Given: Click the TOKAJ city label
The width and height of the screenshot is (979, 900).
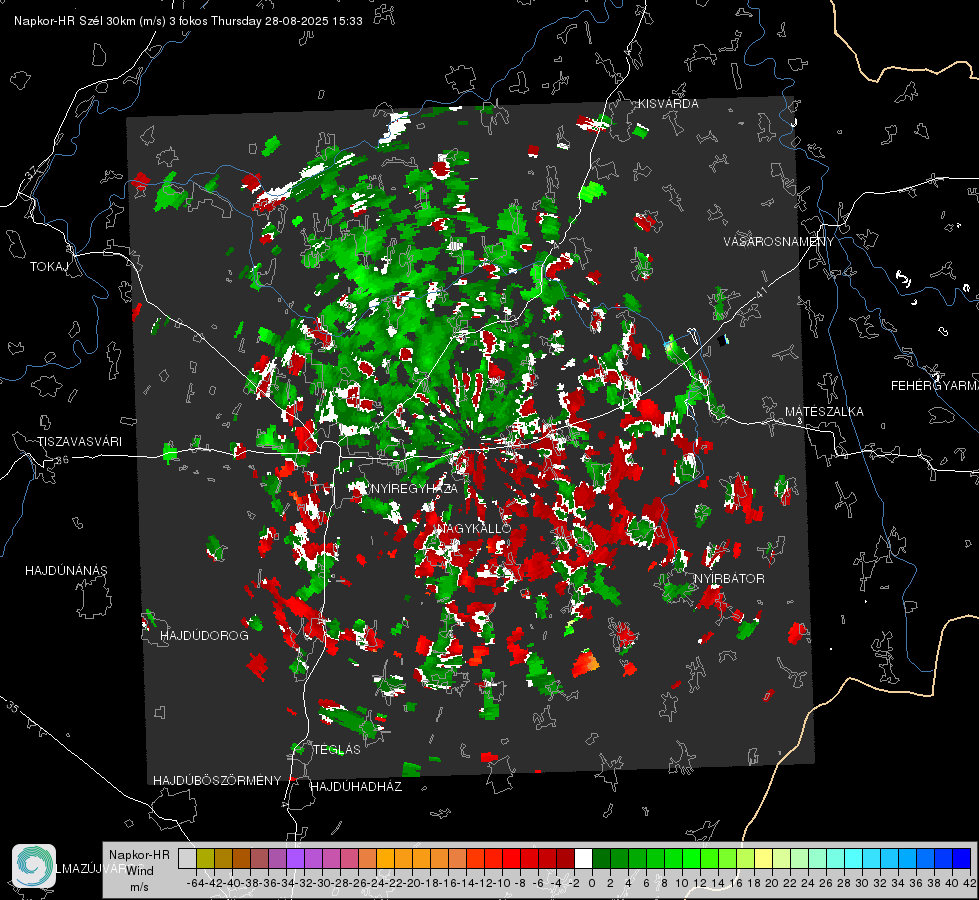Looking at the screenshot, I should 49,267.
